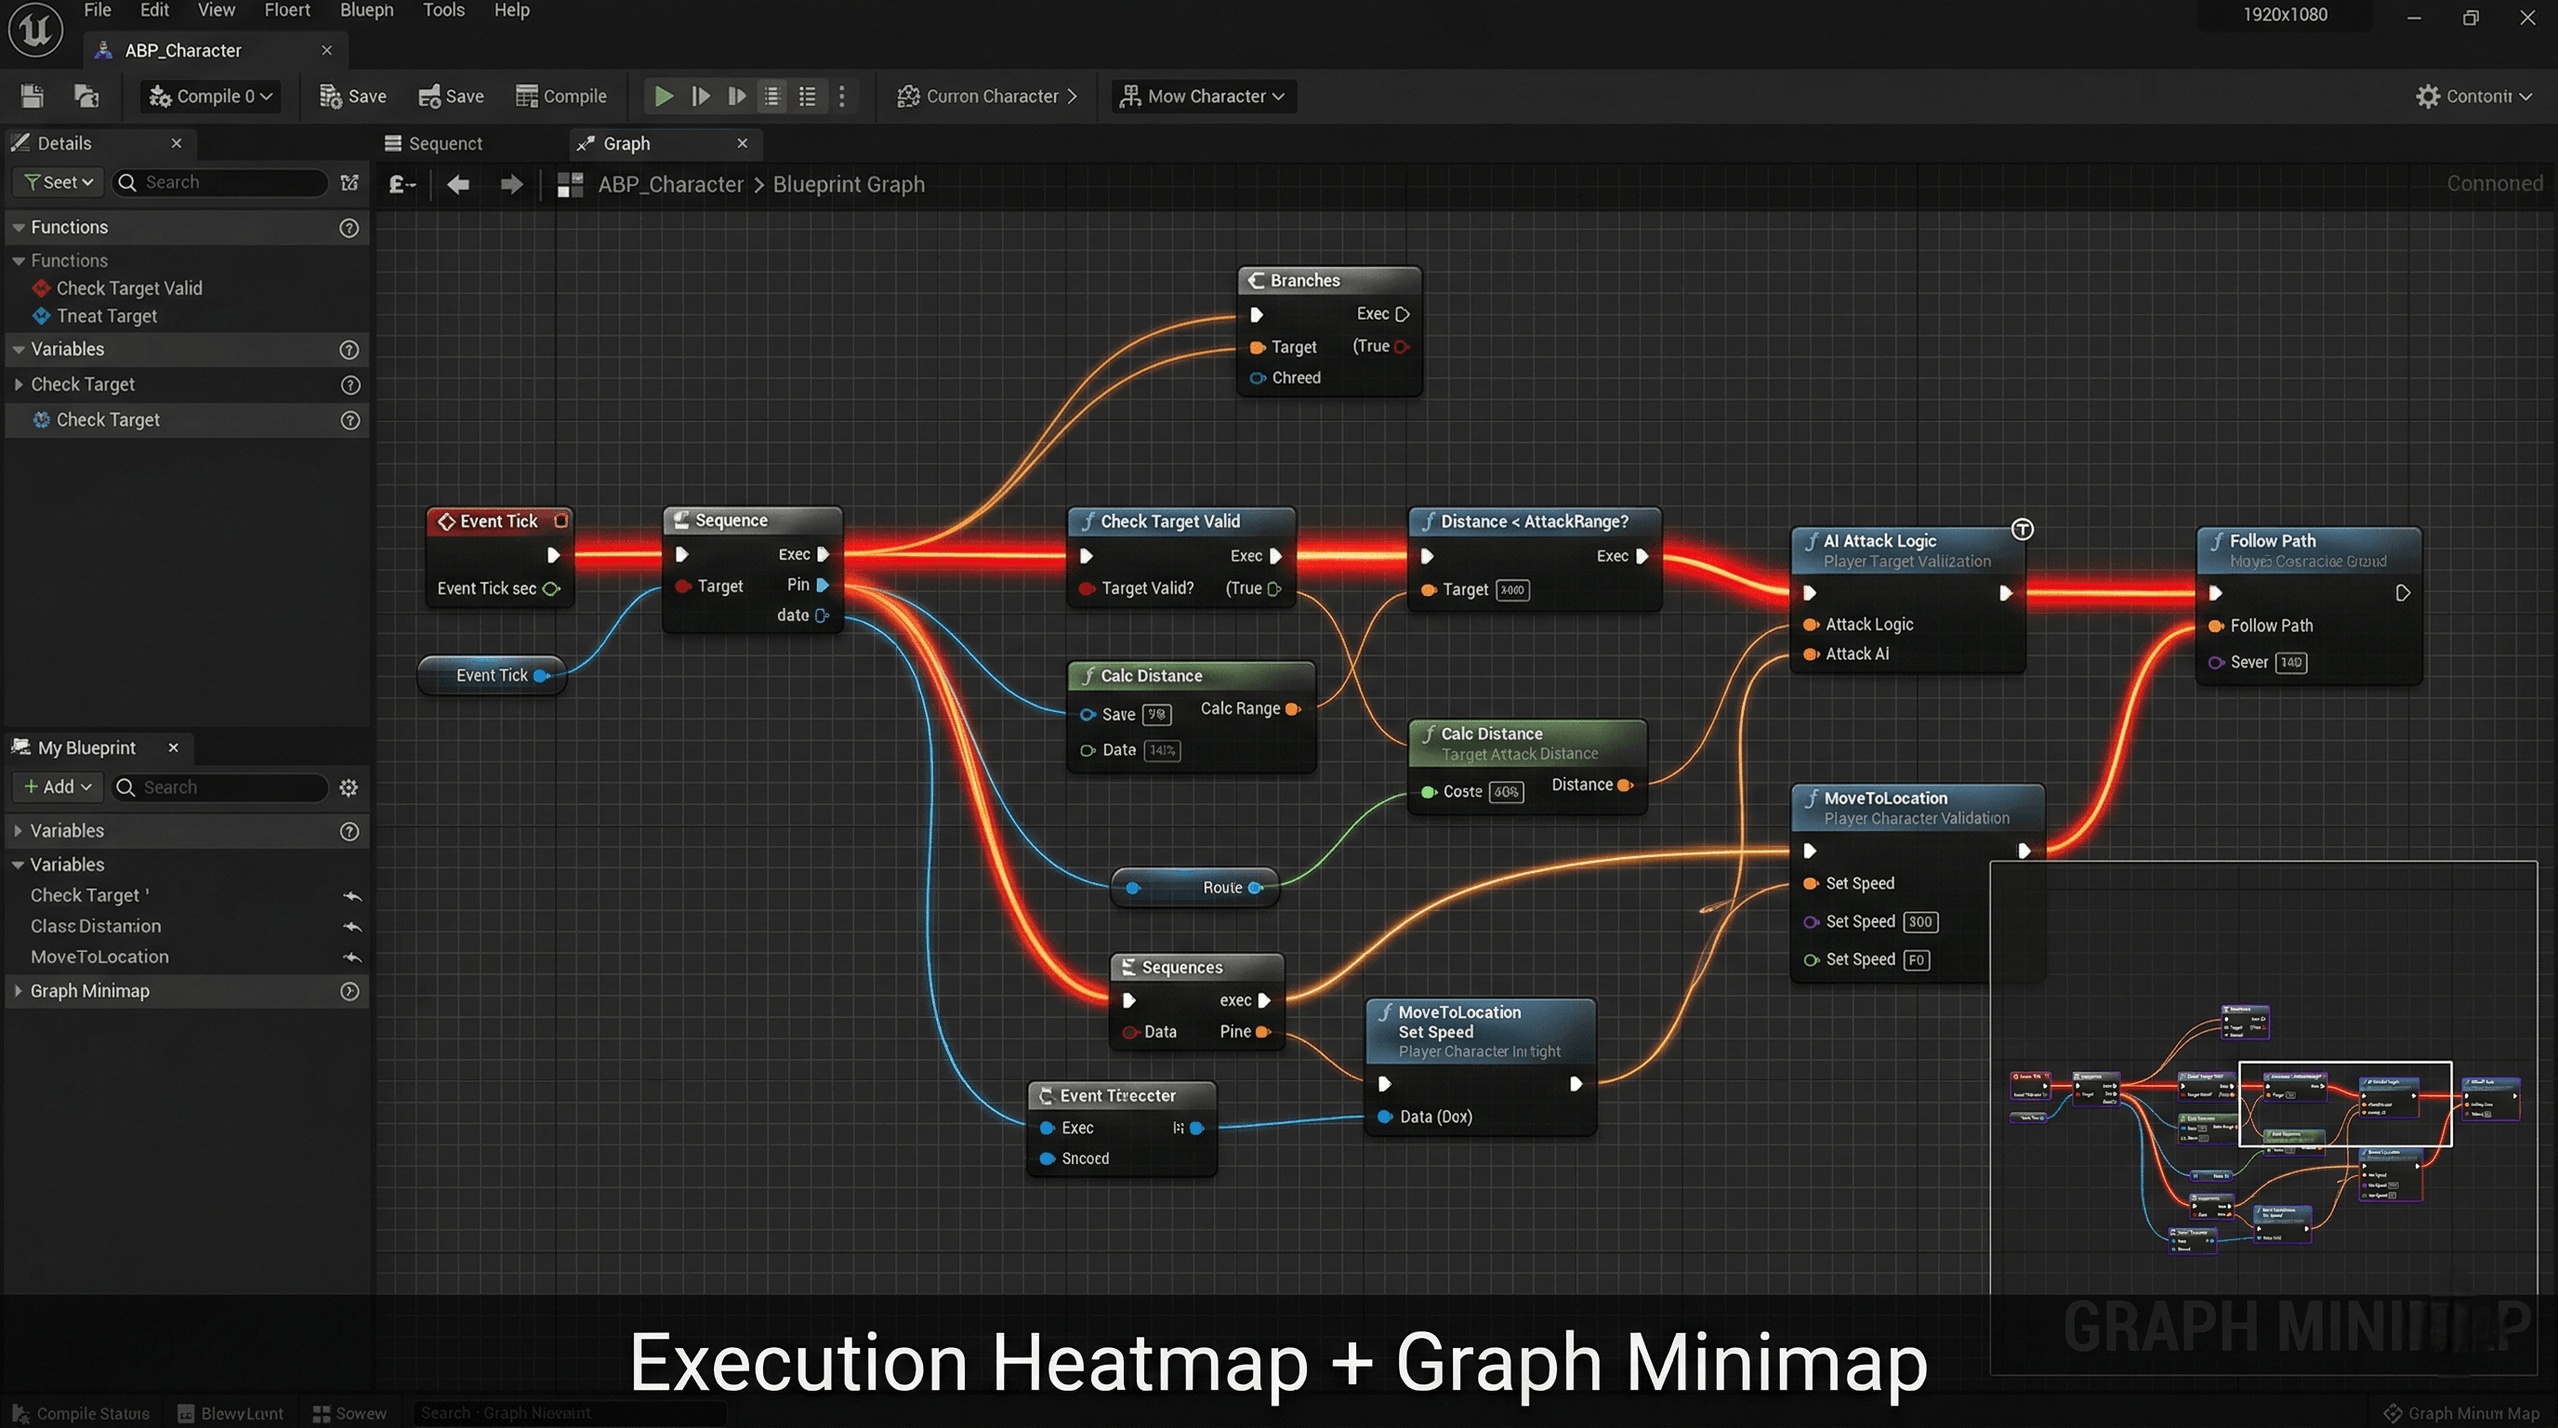The image size is (2558, 1428).
Task: Open the Curron Character chevron
Action: 1072,96
